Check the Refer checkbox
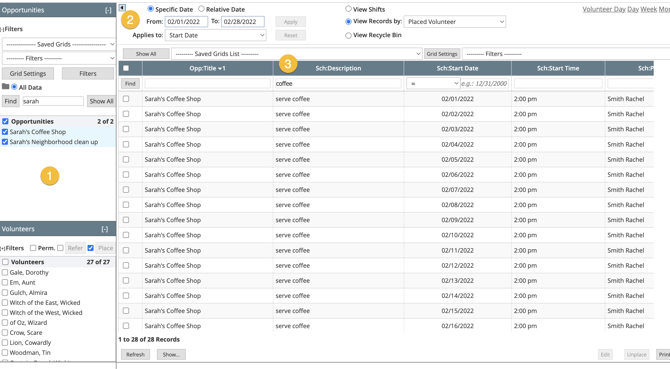 tap(60, 248)
